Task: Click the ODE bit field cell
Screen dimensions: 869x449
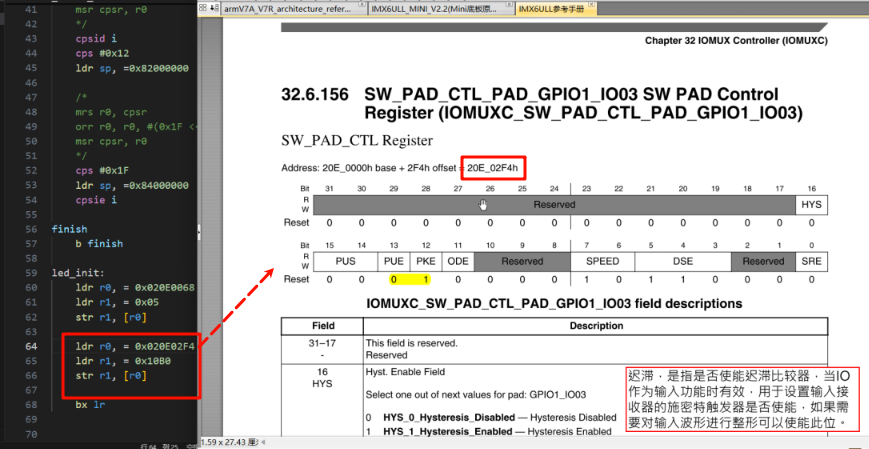Action: click(458, 261)
